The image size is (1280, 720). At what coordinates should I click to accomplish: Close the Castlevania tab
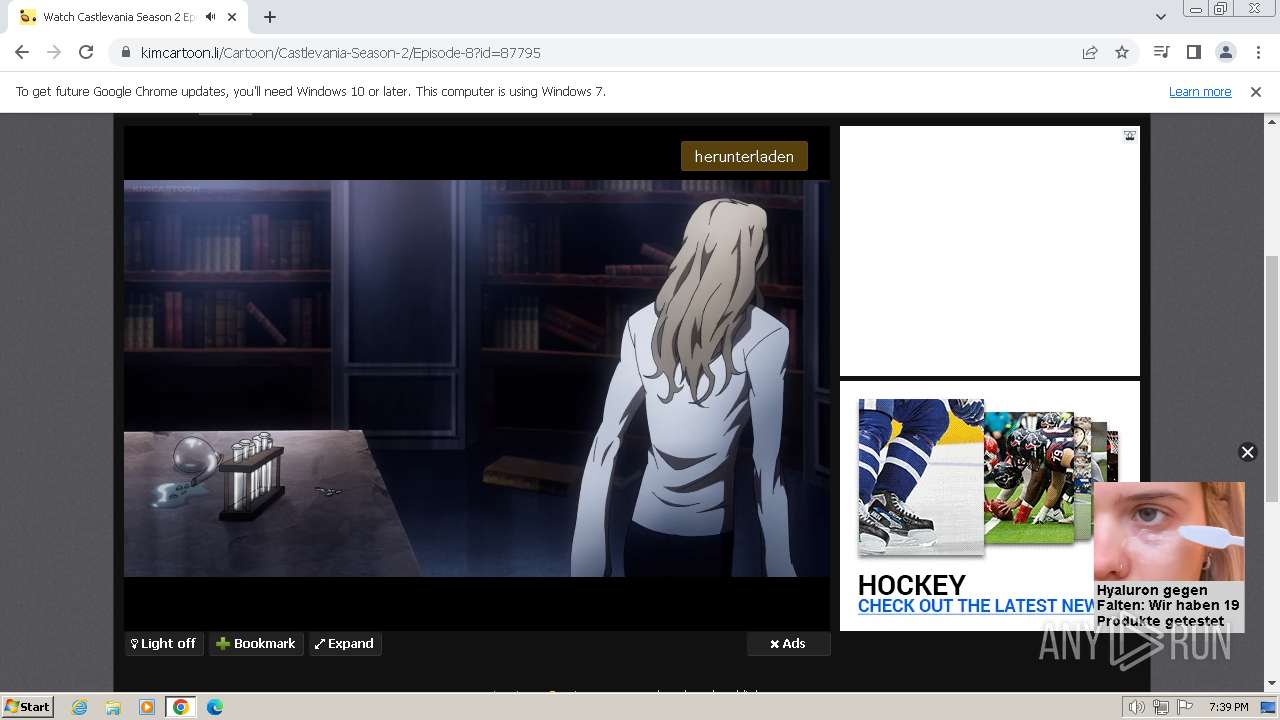233,17
